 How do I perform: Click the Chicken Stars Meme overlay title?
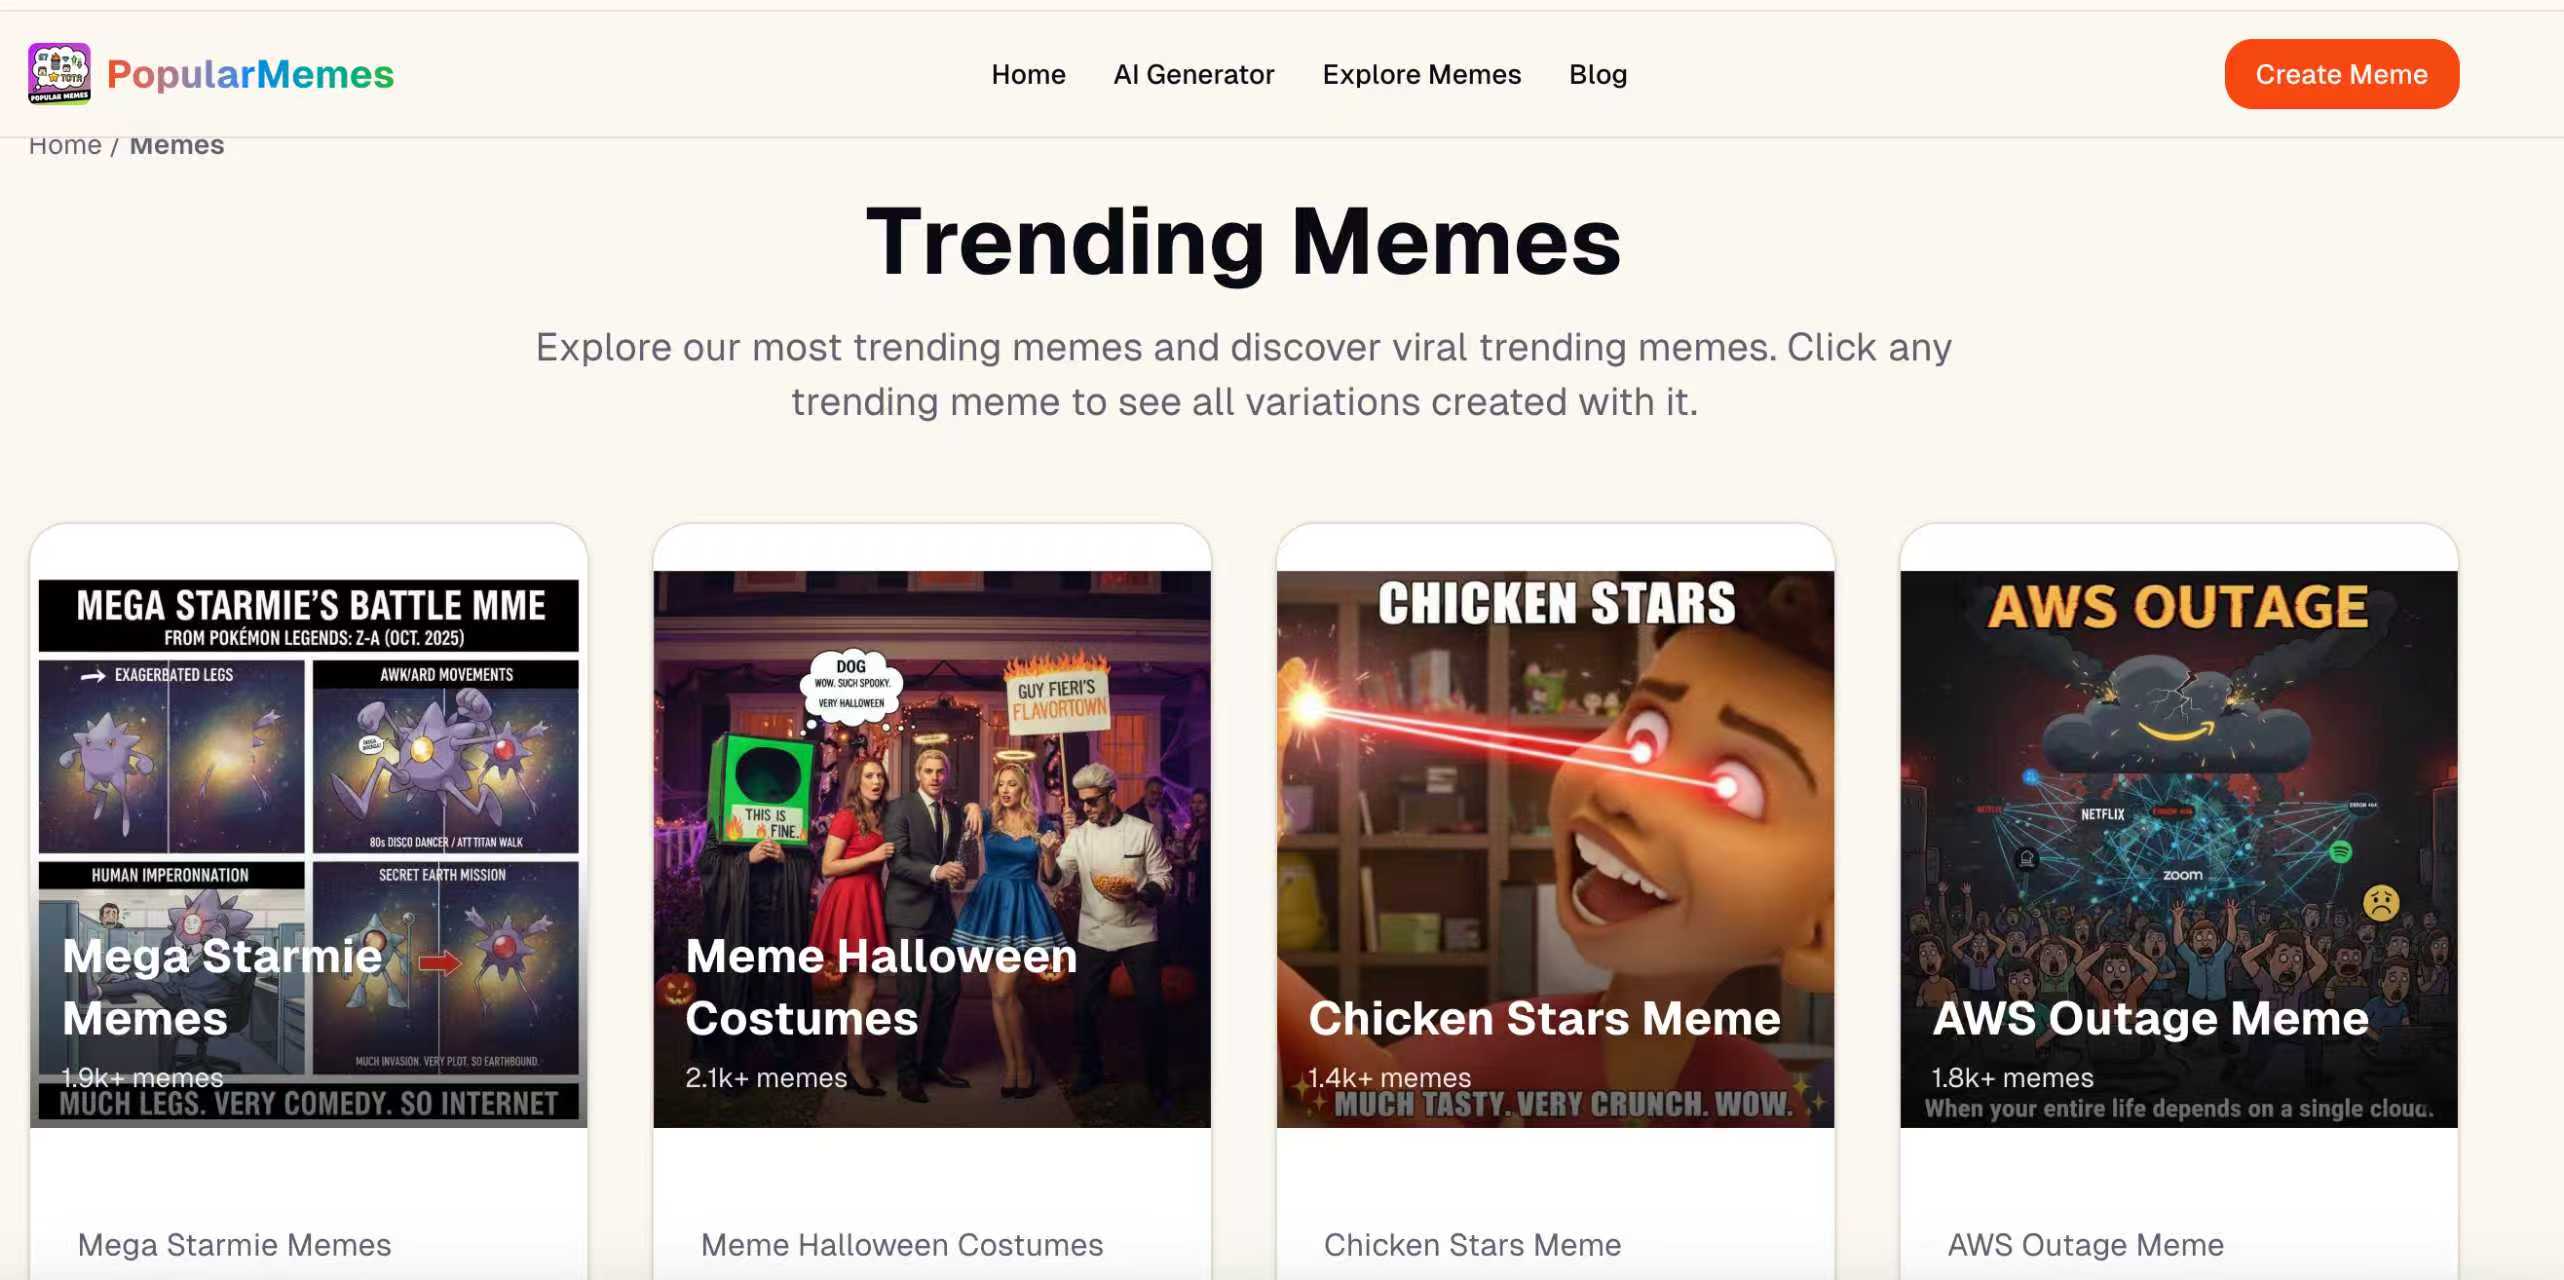tap(1544, 1018)
